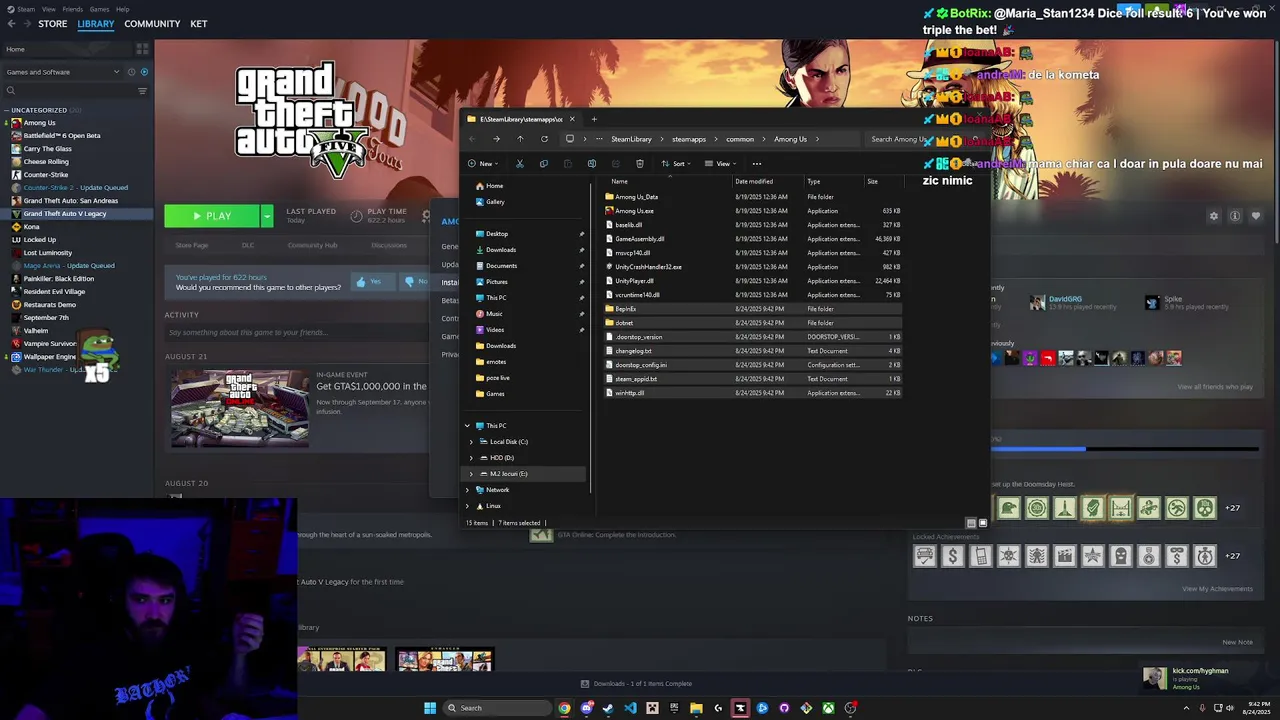Open Steam COMMUNITY tab
This screenshot has width=1280, height=720.
(152, 24)
